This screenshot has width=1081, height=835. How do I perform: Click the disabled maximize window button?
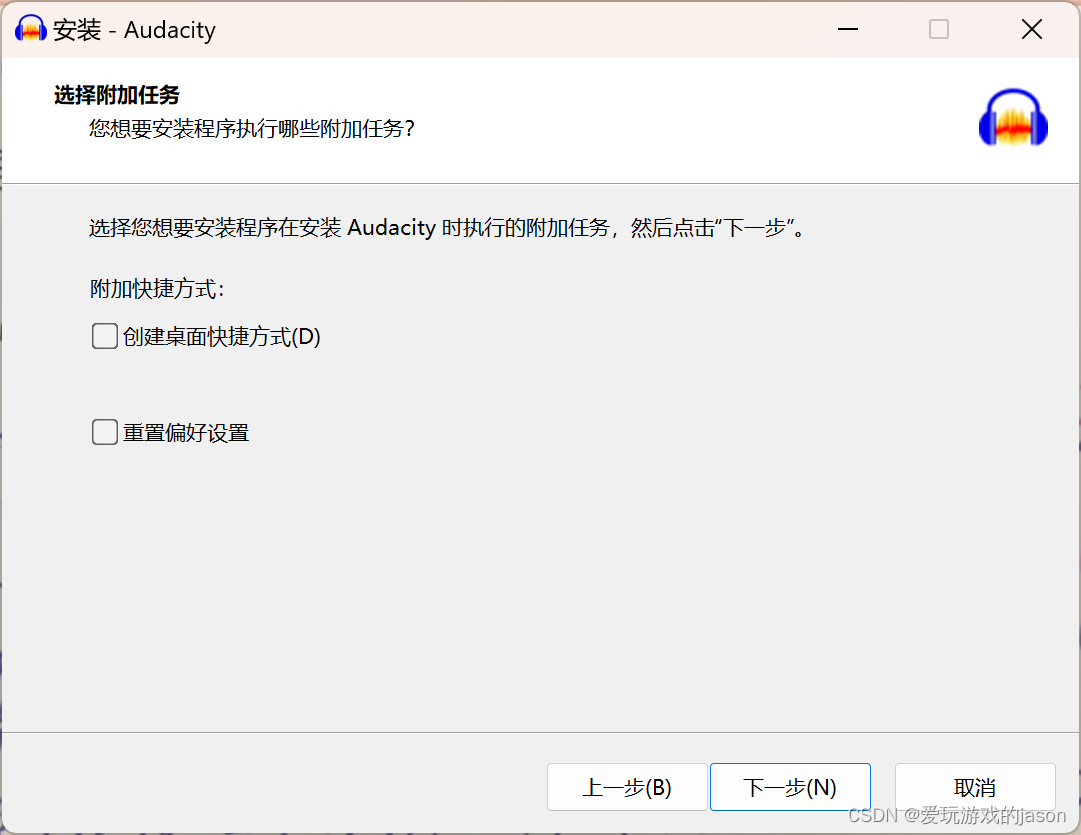coord(938,29)
